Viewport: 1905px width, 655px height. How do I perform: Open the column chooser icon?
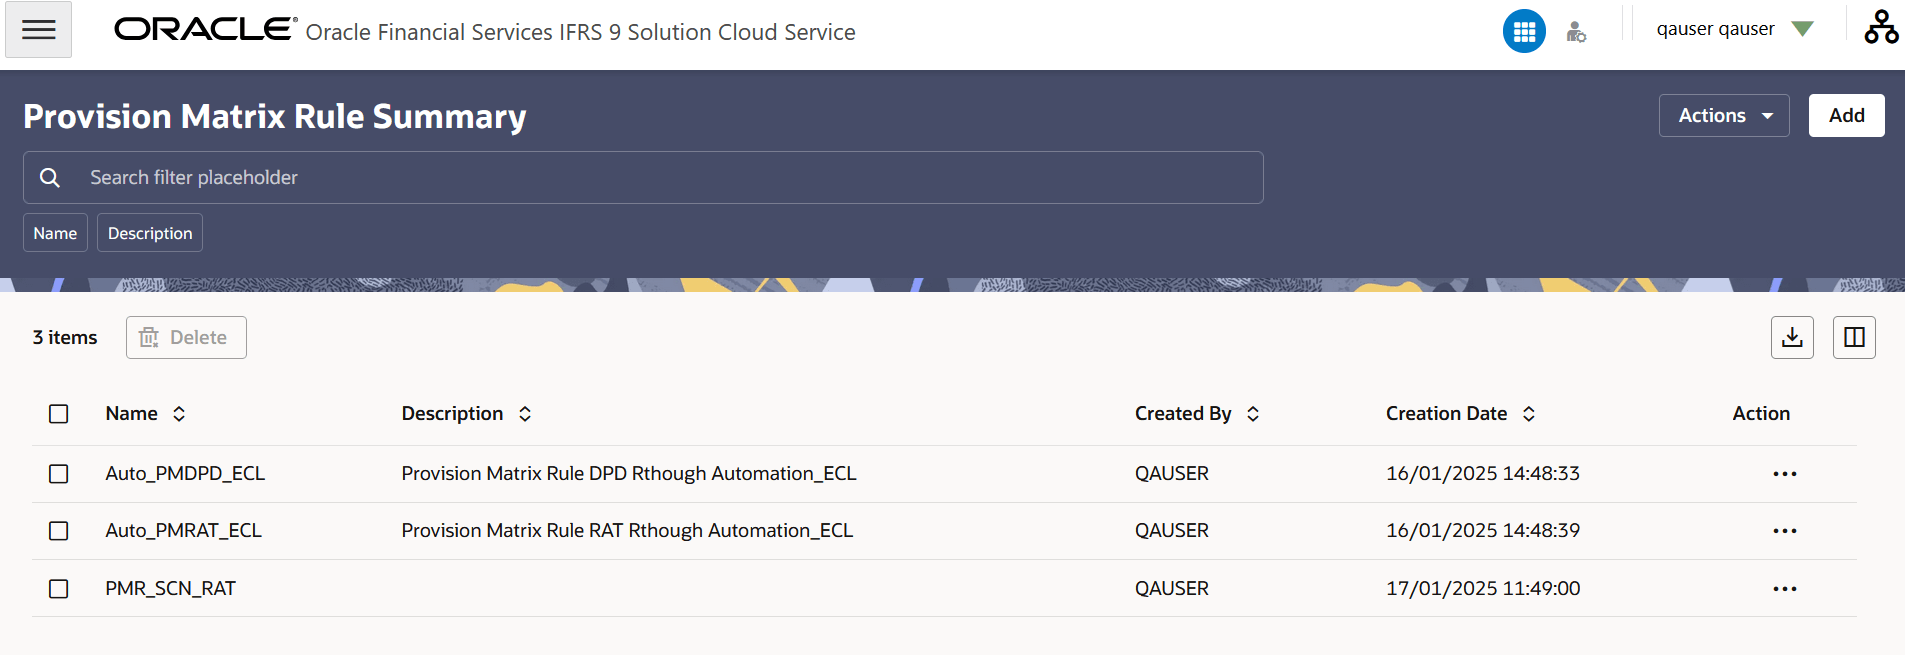1854,337
